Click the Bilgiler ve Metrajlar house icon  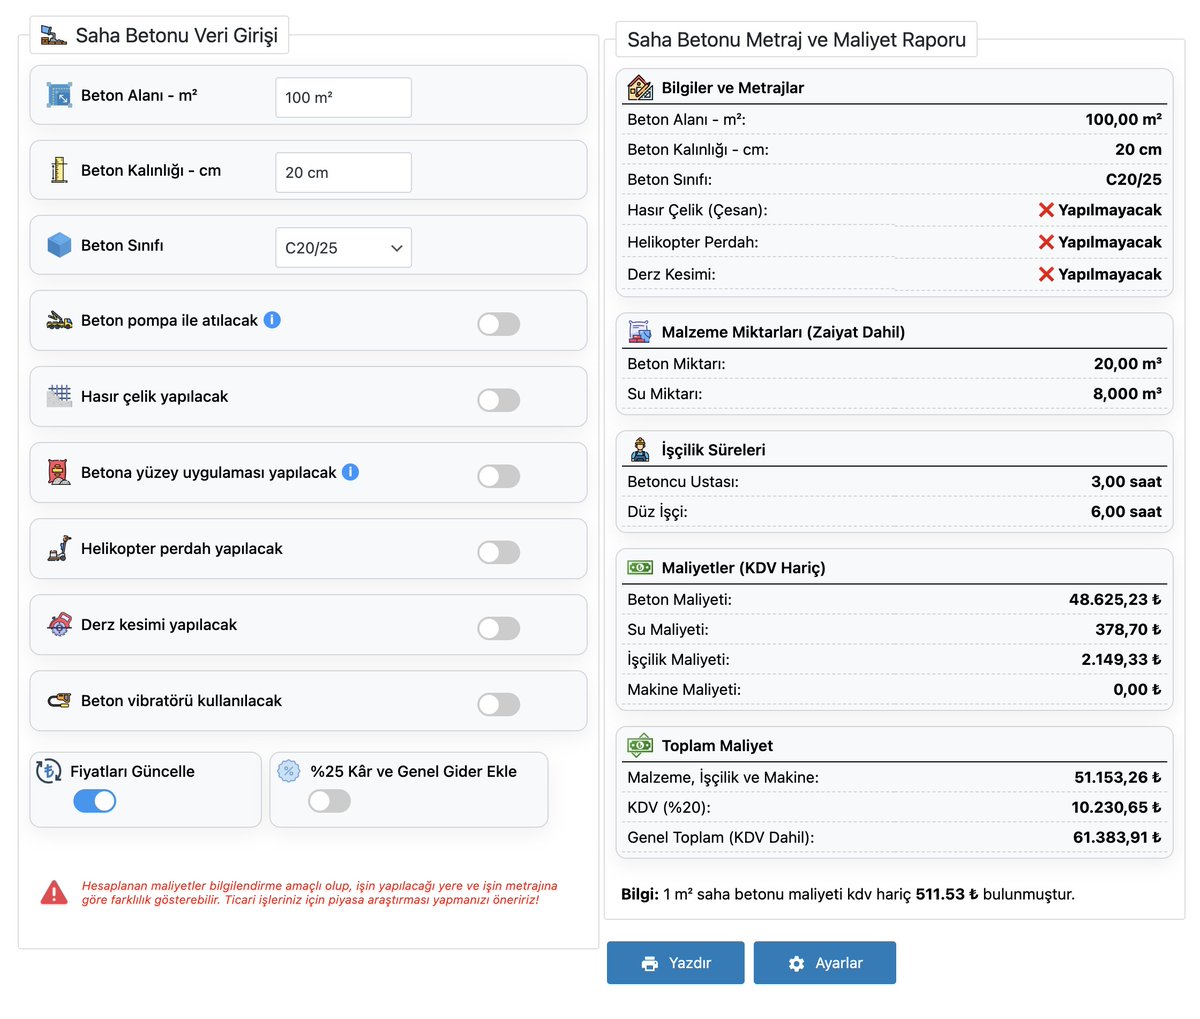(640, 88)
